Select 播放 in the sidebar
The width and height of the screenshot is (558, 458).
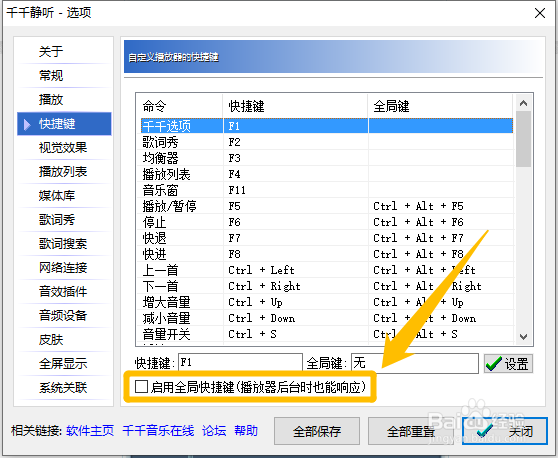point(64,99)
